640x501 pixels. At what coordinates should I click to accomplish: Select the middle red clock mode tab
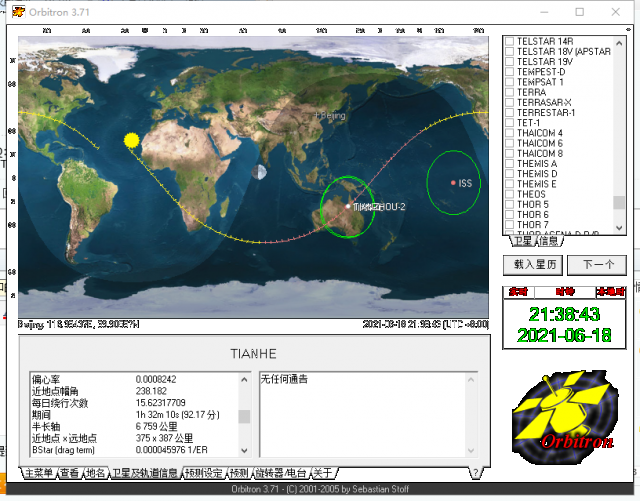[x=565, y=292]
